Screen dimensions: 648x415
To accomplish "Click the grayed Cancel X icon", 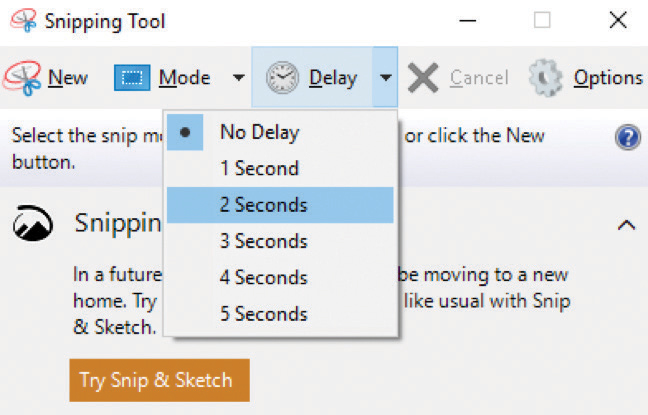I will point(423,78).
